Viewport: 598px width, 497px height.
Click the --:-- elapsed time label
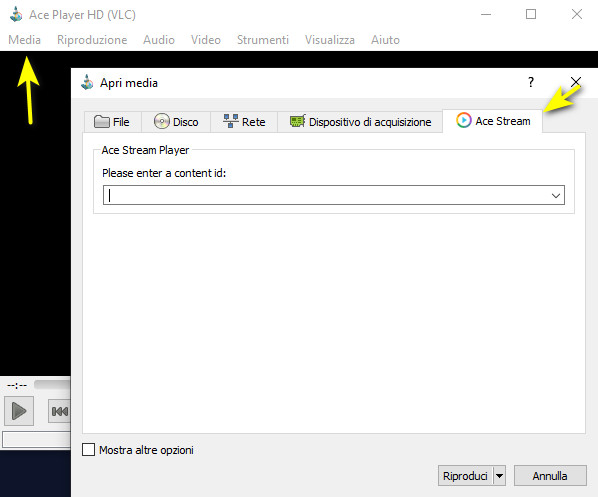tap(17, 385)
